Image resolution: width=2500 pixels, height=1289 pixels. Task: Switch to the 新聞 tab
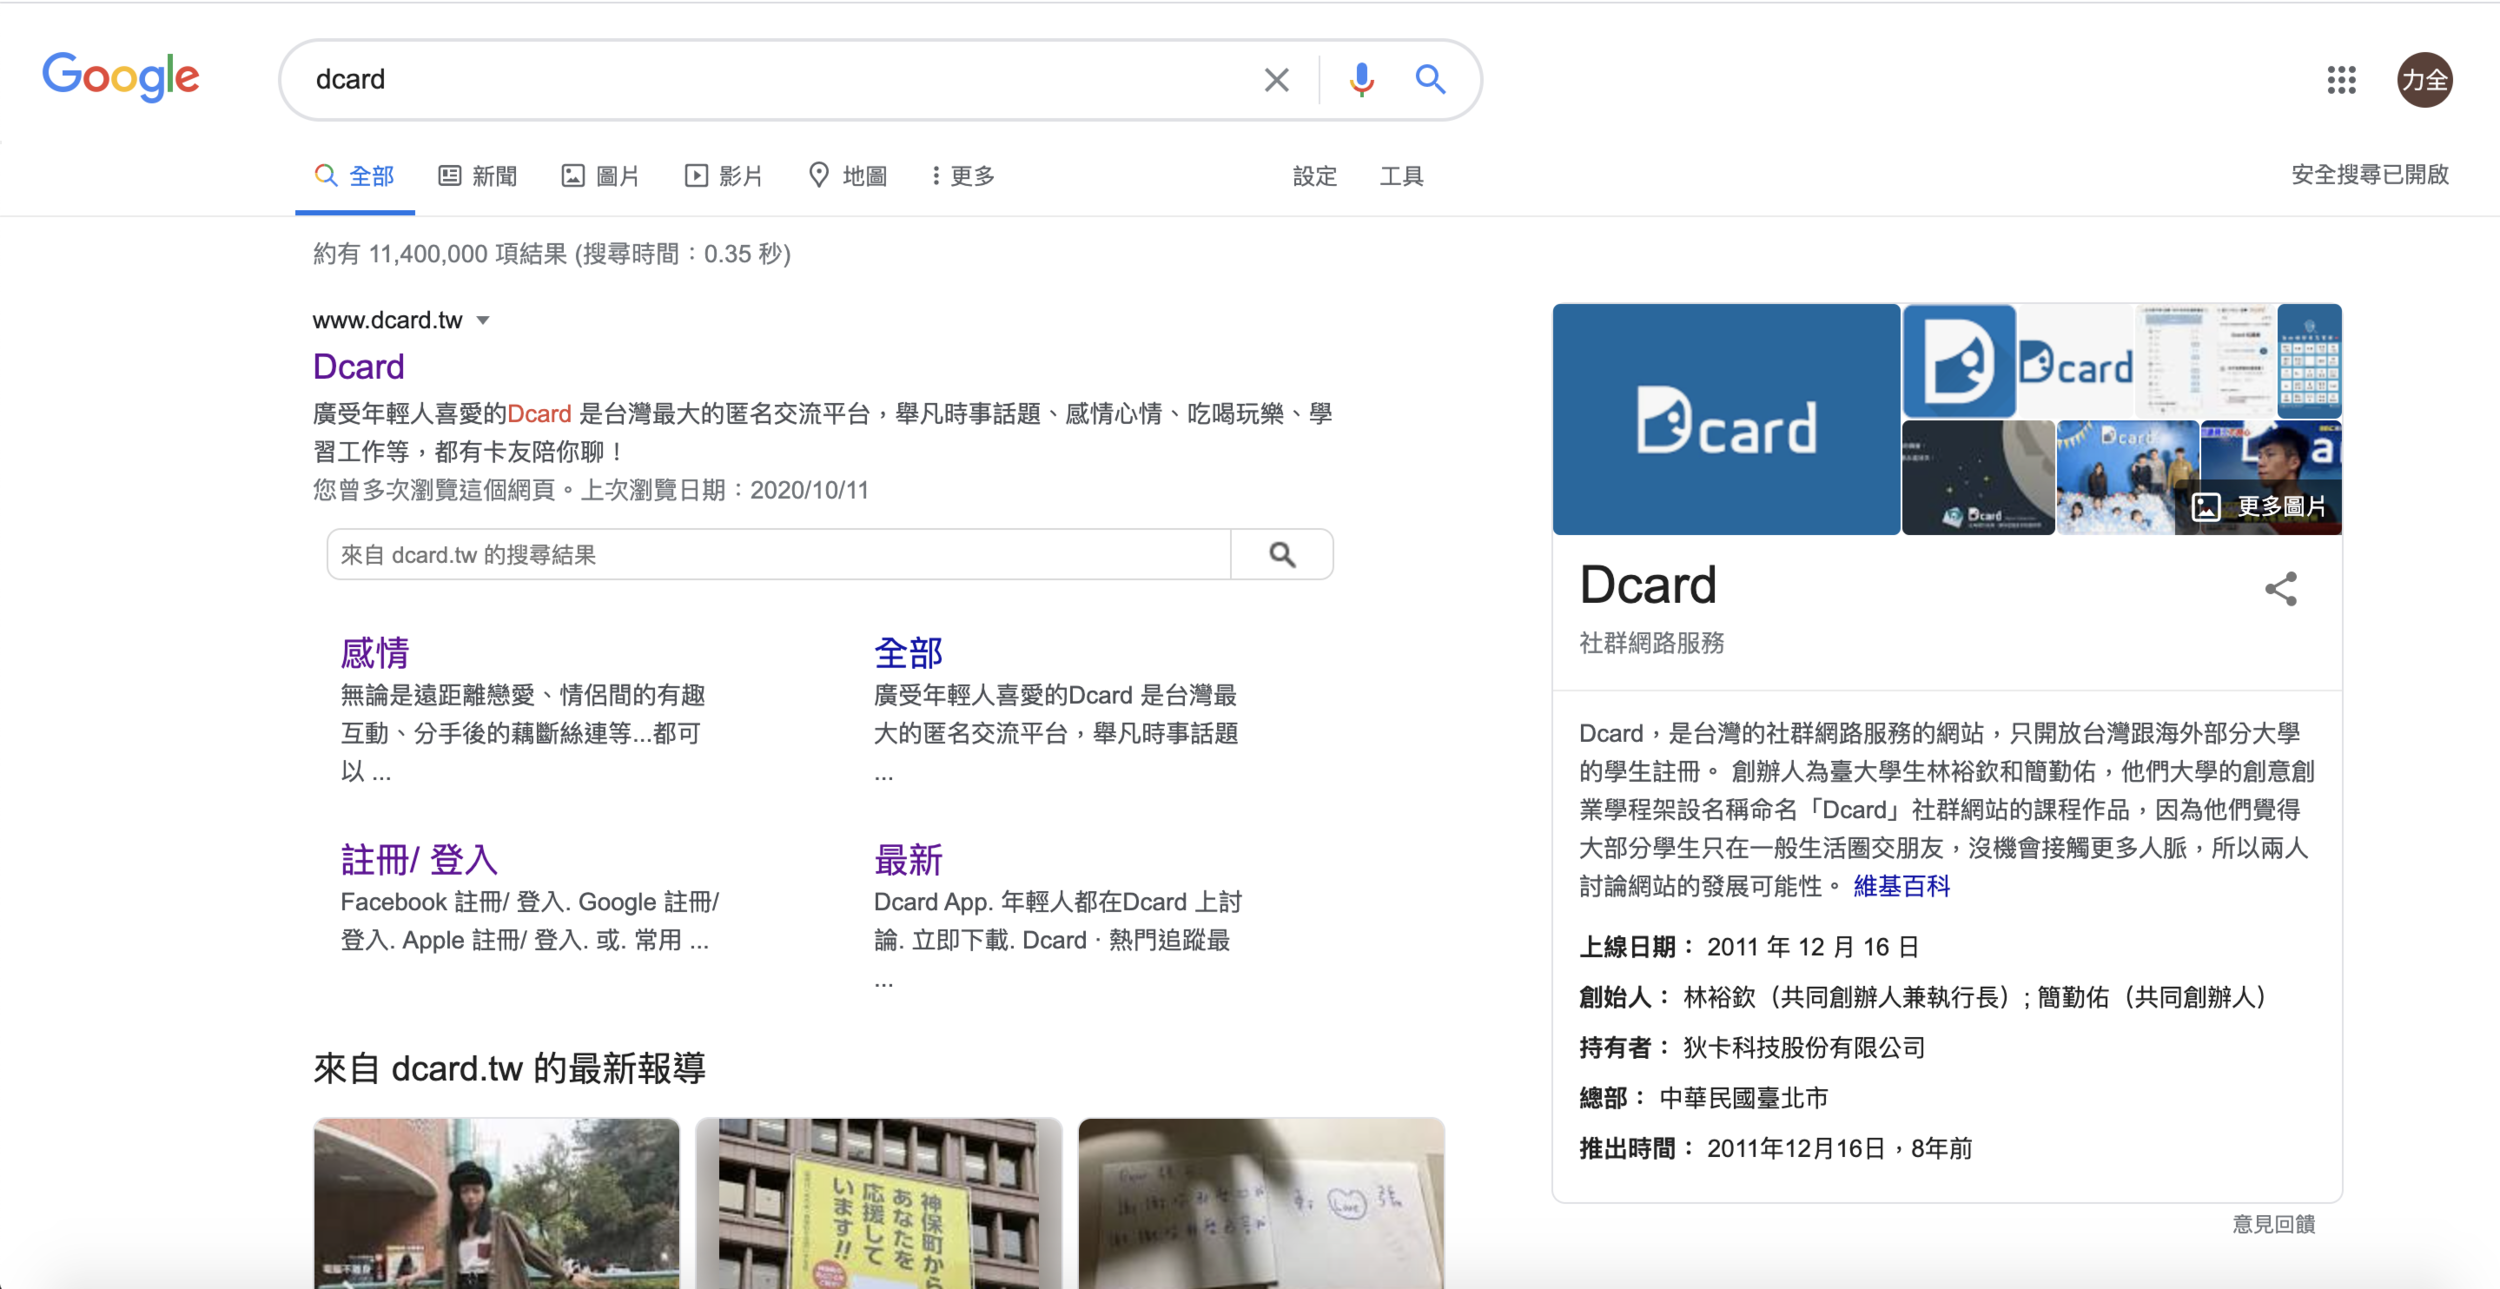pos(478,176)
